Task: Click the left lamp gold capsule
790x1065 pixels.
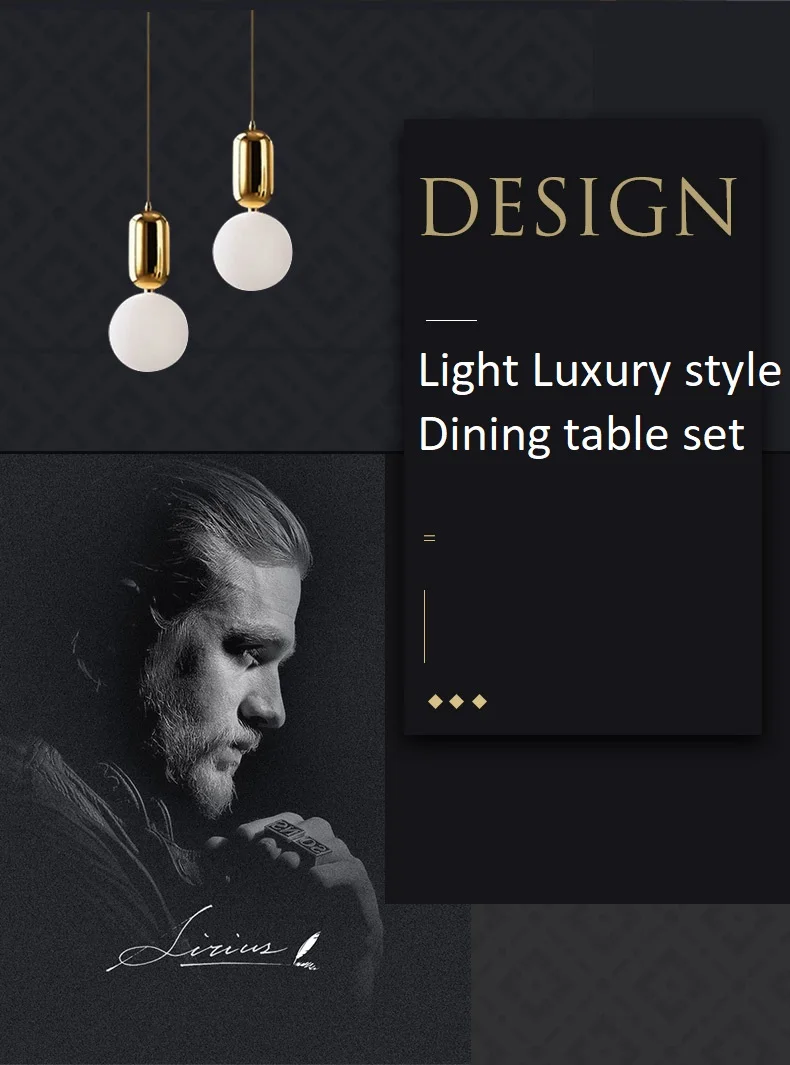Action: tap(149, 250)
